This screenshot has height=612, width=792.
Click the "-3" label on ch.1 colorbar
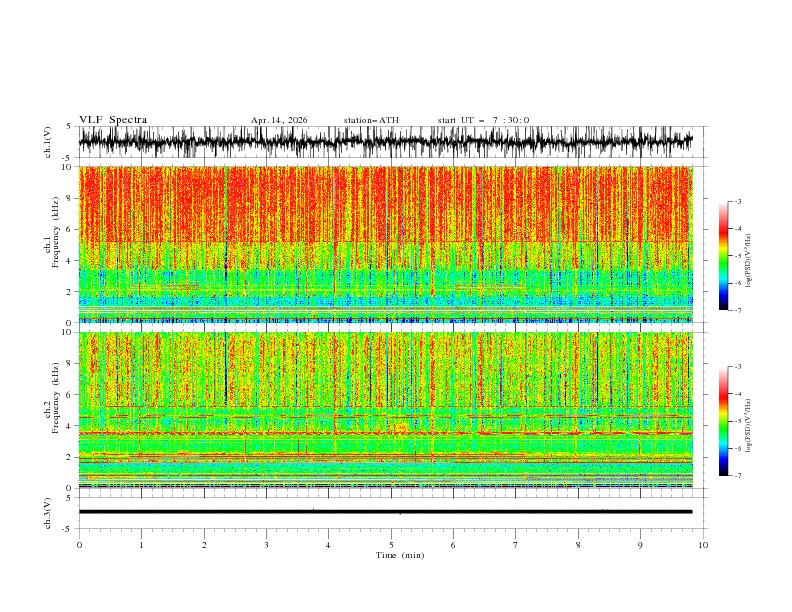click(737, 201)
